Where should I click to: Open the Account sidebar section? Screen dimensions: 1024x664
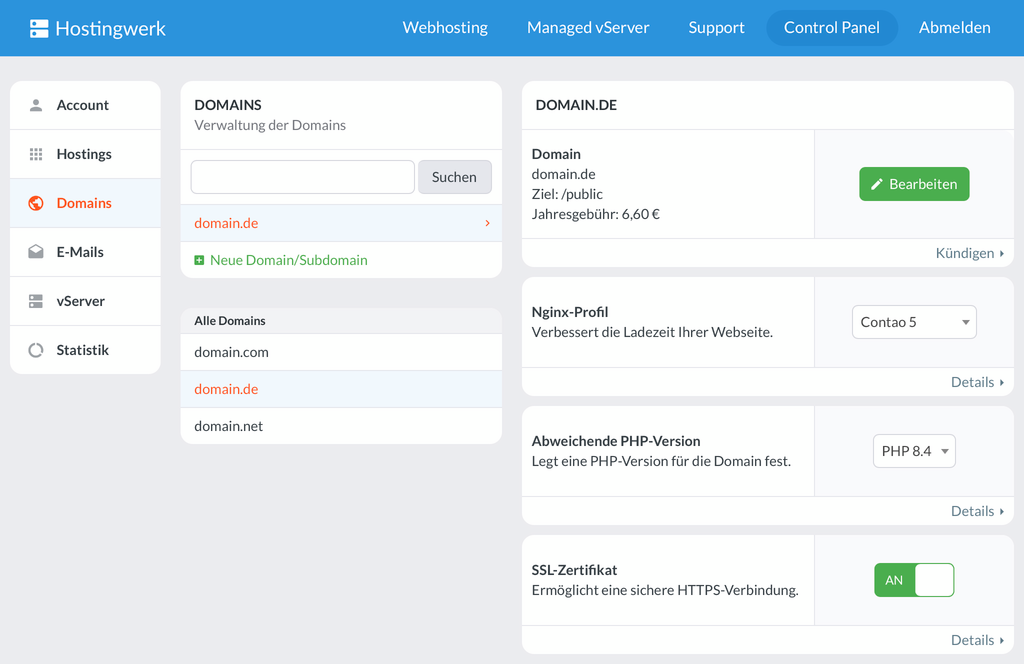(86, 105)
